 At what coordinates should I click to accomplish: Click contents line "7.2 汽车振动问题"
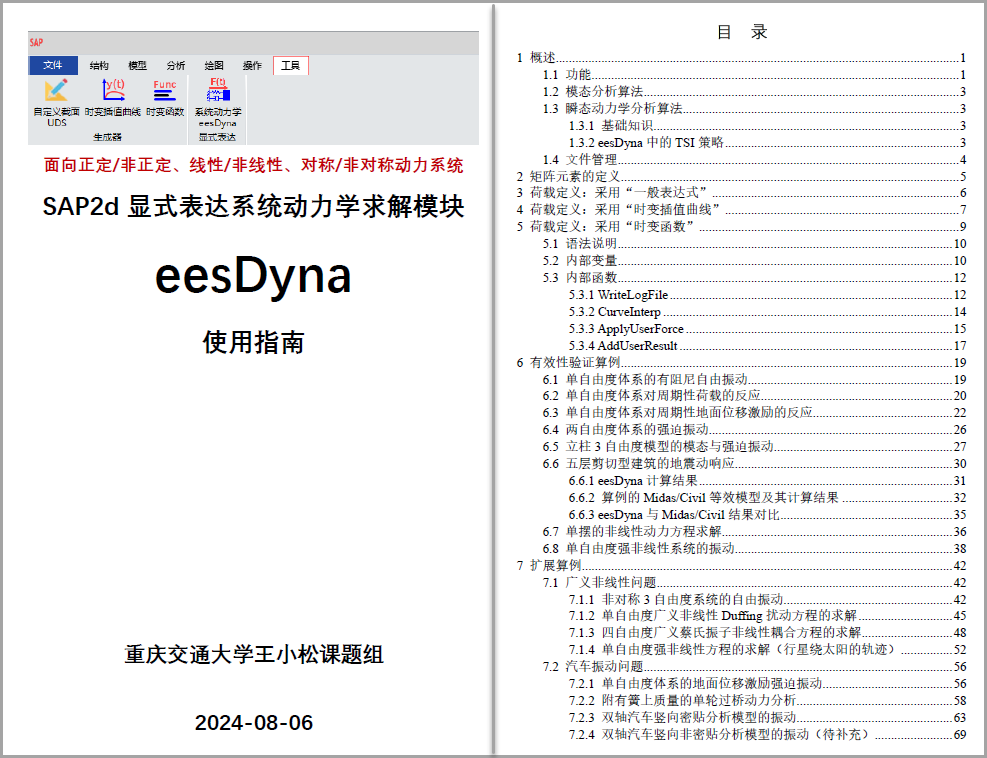pos(755,666)
